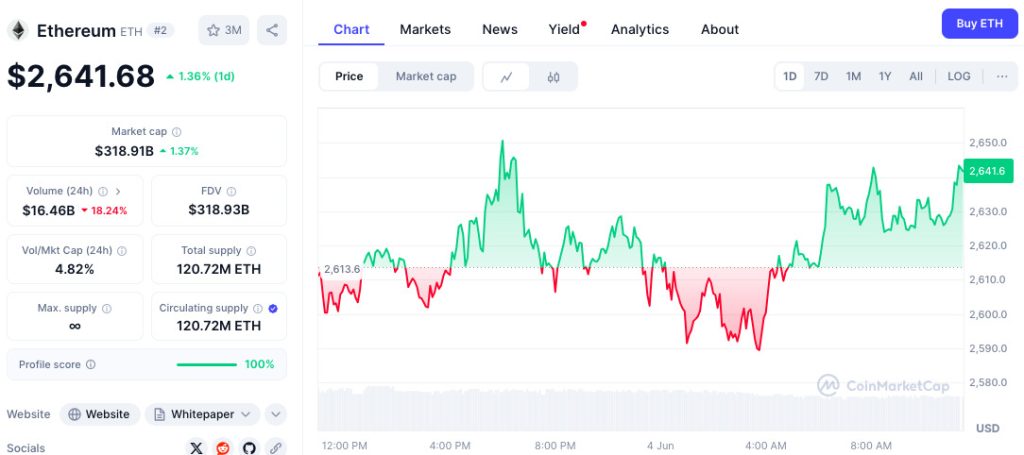Open the X (Twitter) social icon
Viewport: 1024px width, 455px height.
[196, 447]
